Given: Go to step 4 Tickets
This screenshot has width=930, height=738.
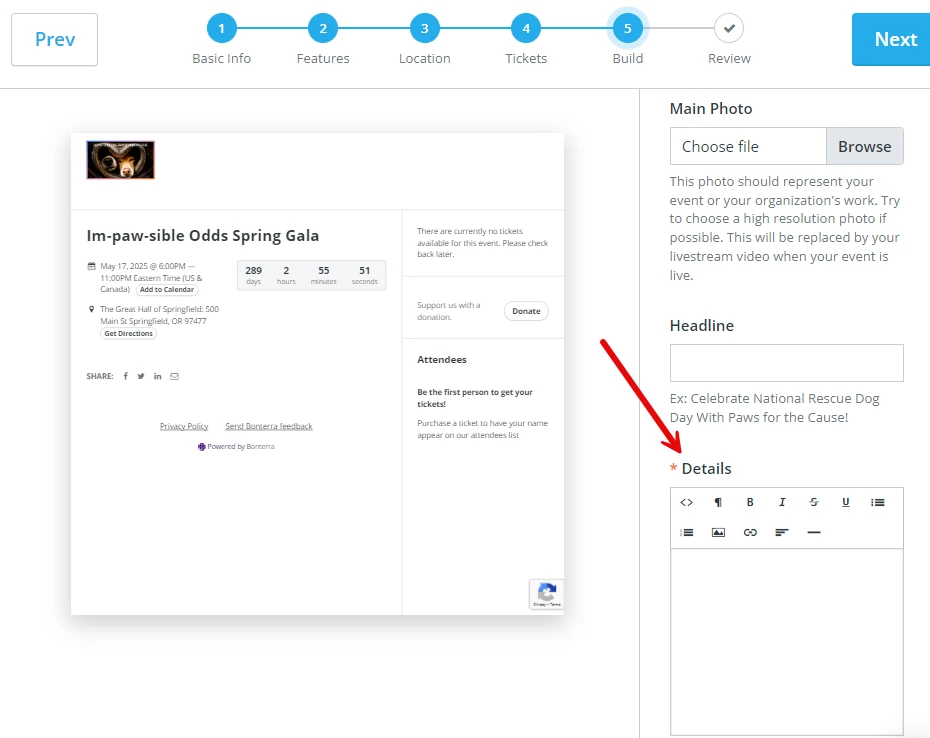Looking at the screenshot, I should coord(526,28).
